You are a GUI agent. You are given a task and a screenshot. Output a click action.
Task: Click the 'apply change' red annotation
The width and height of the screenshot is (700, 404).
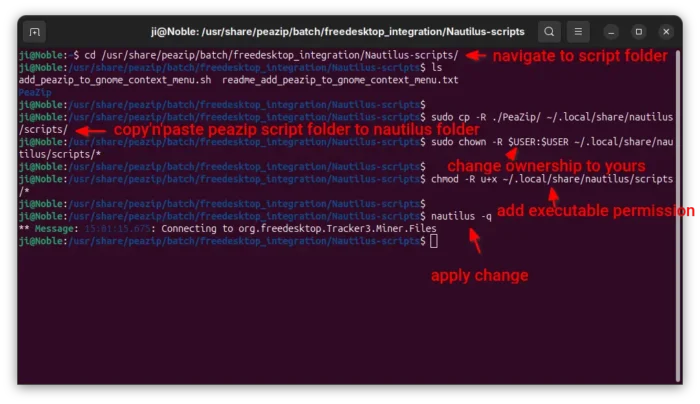pos(479,275)
